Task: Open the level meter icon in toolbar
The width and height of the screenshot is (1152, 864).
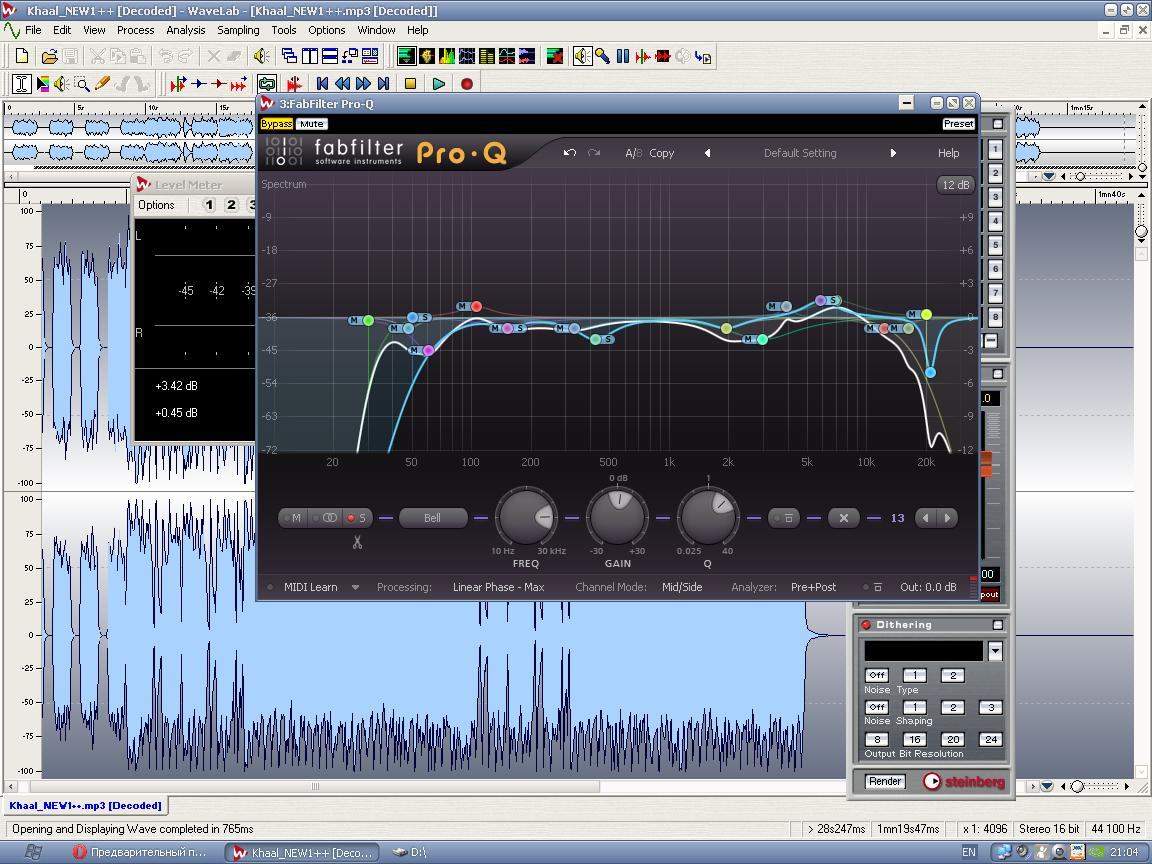Action: 406,57
